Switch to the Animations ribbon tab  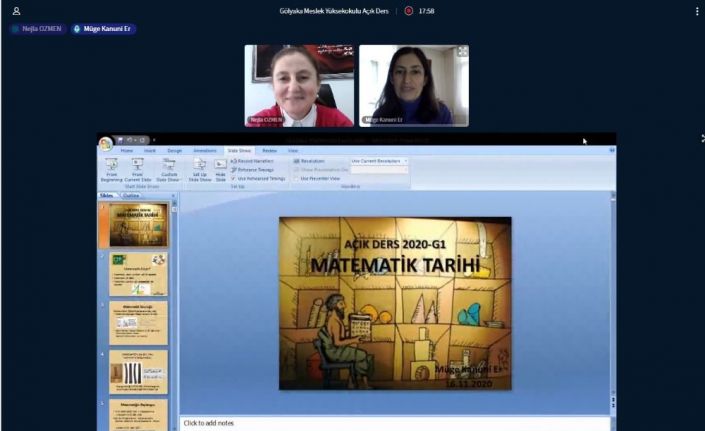pyautogui.click(x=205, y=151)
